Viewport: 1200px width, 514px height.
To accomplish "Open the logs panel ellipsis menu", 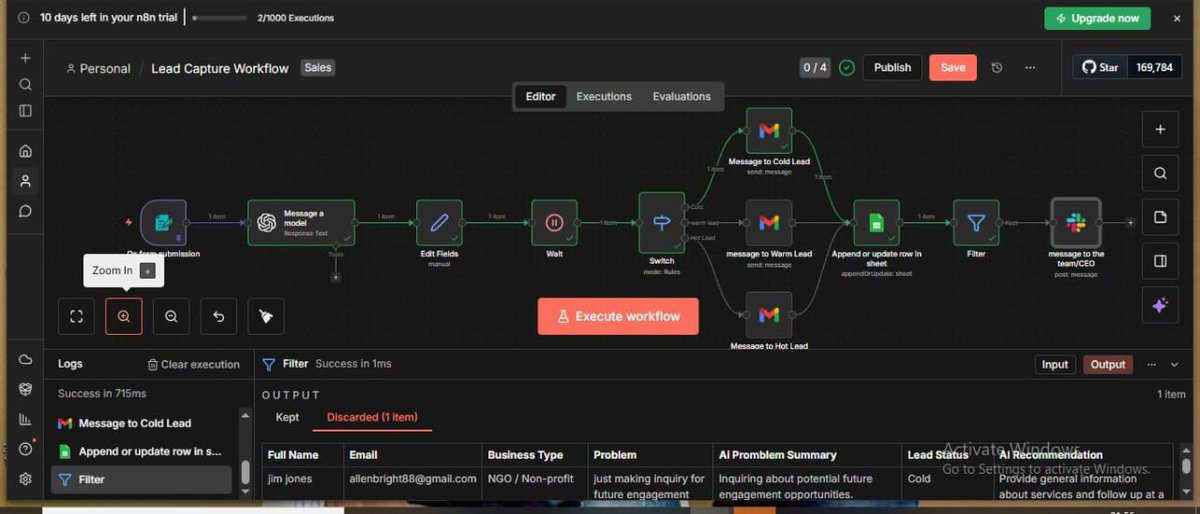I will tap(1151, 365).
